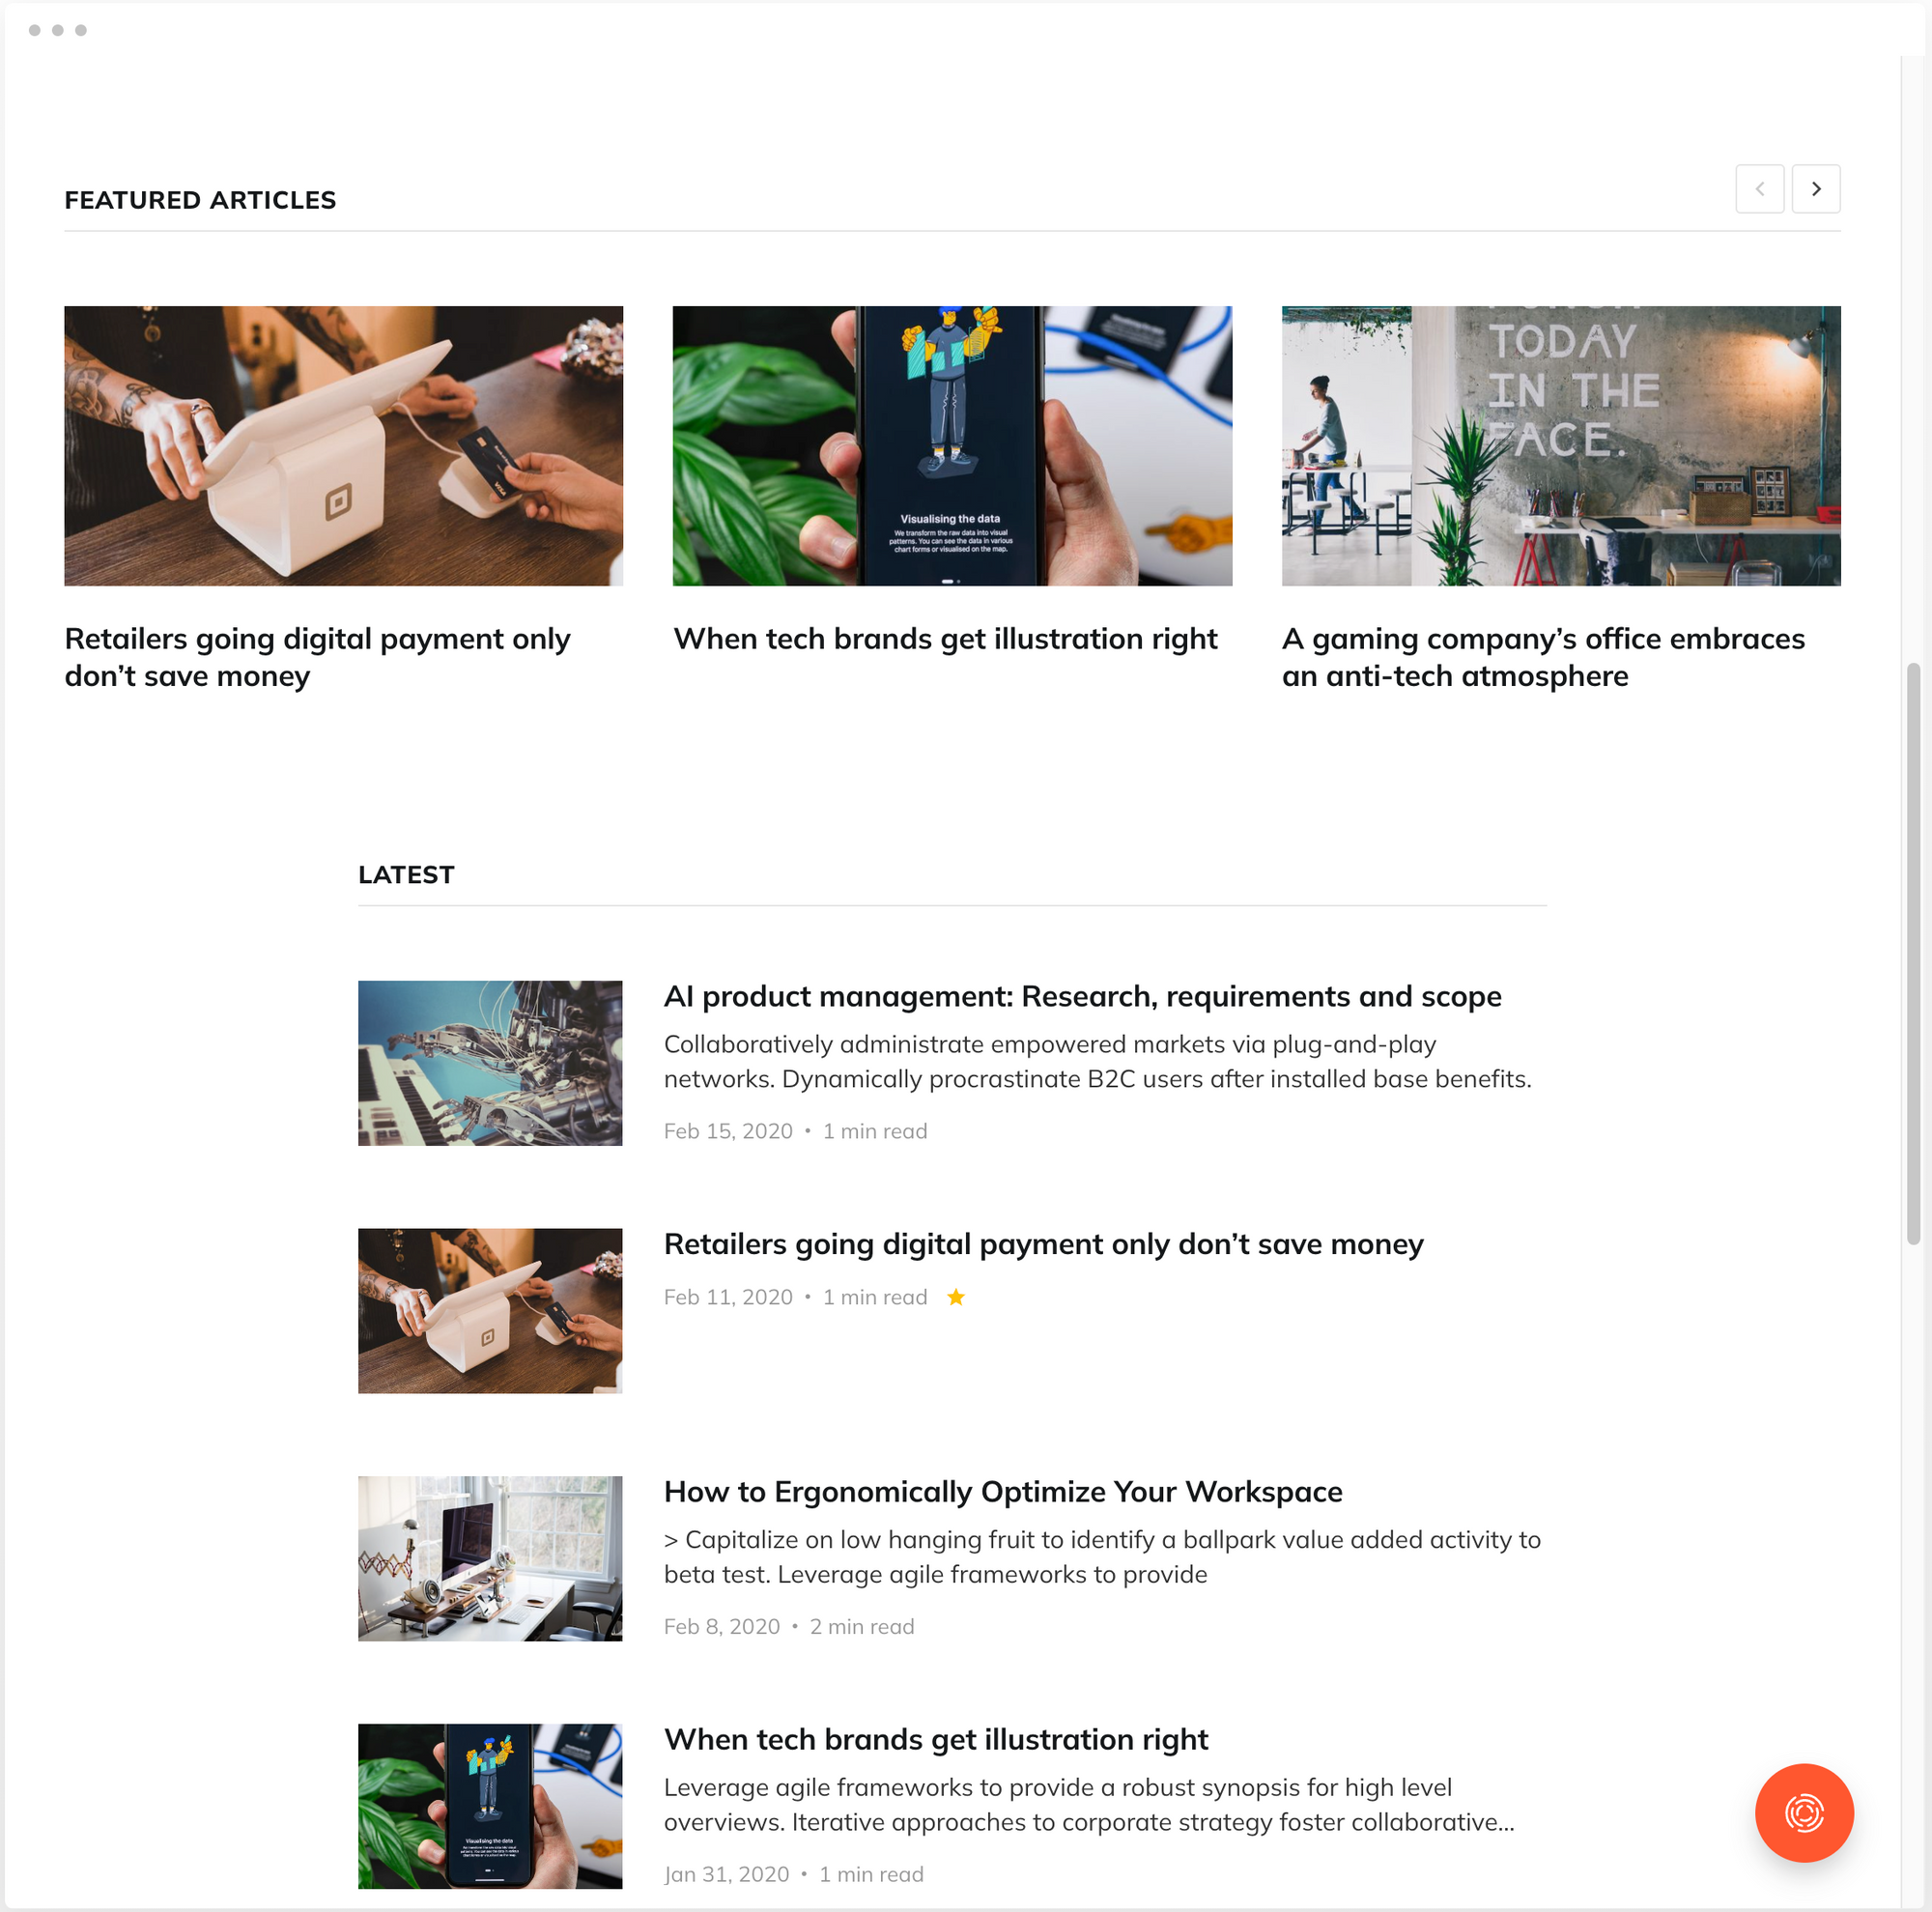Click the vertical page scrollbar thumb
The height and width of the screenshot is (1912, 1932).
(x=1913, y=953)
